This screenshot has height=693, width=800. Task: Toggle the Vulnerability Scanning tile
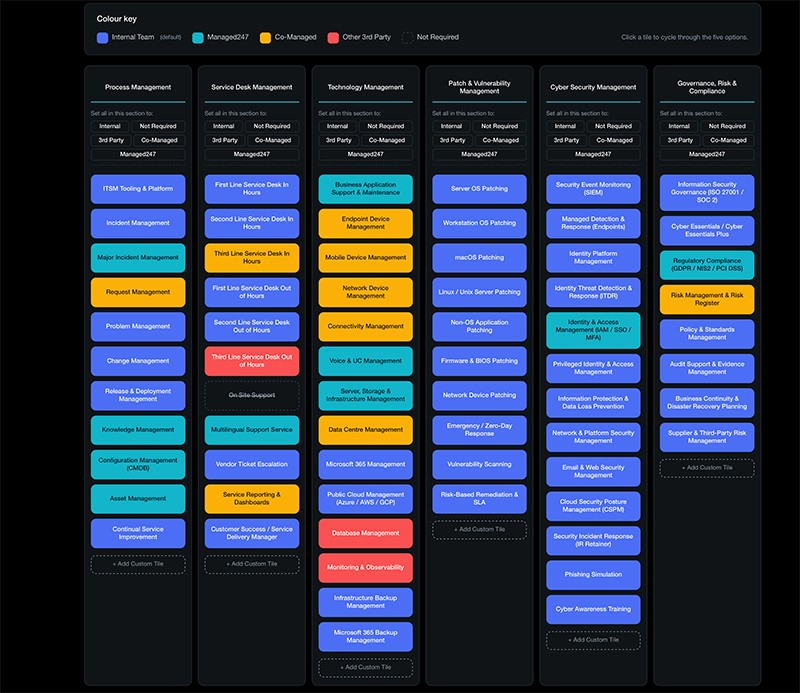tap(479, 464)
